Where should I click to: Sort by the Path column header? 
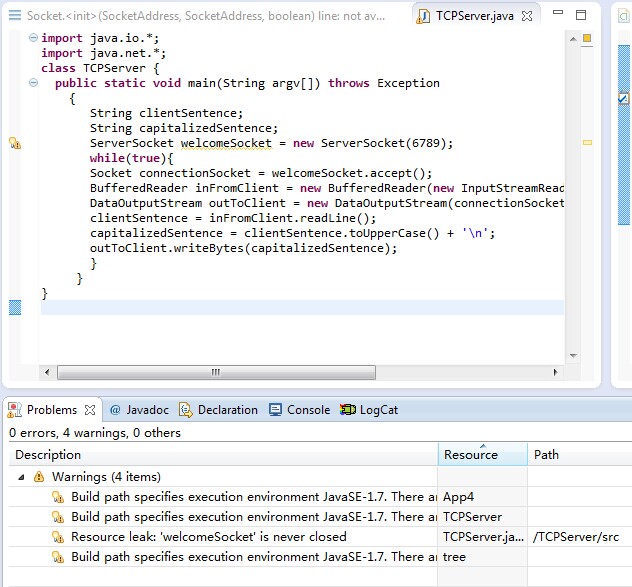click(580, 454)
